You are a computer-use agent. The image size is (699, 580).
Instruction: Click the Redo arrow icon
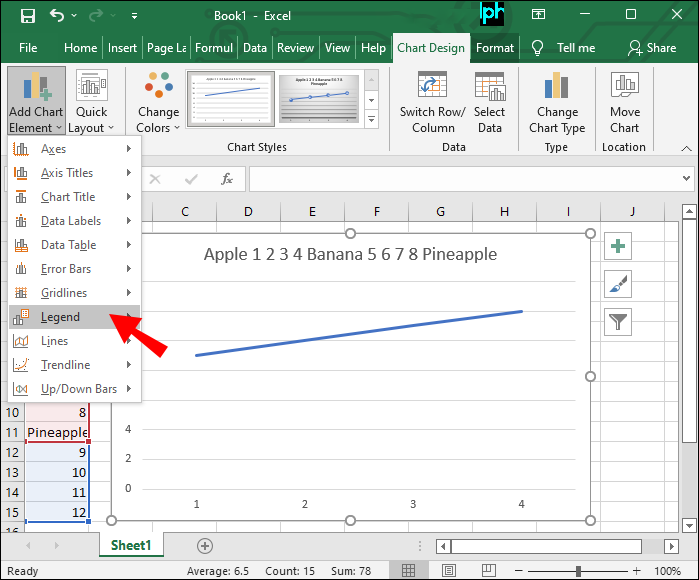[96, 16]
